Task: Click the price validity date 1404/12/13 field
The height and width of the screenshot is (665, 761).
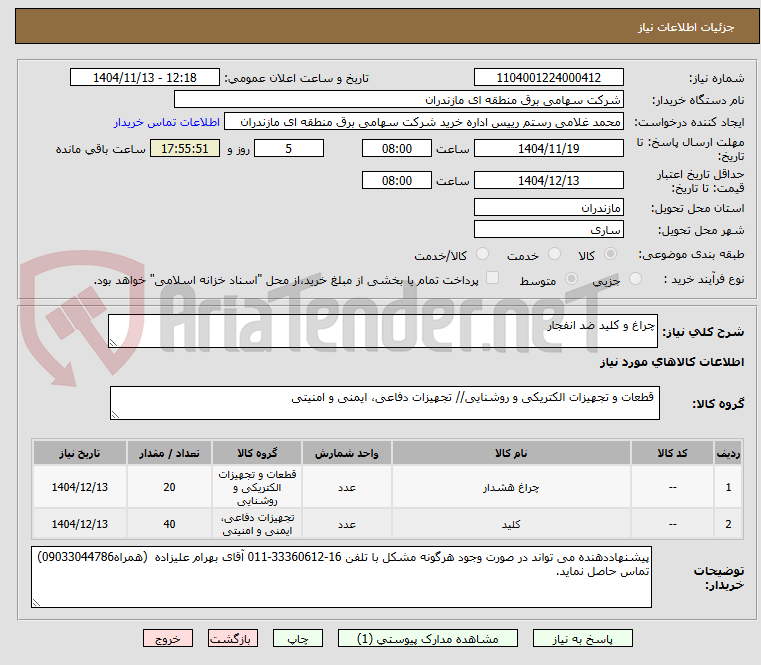Action: pos(548,180)
